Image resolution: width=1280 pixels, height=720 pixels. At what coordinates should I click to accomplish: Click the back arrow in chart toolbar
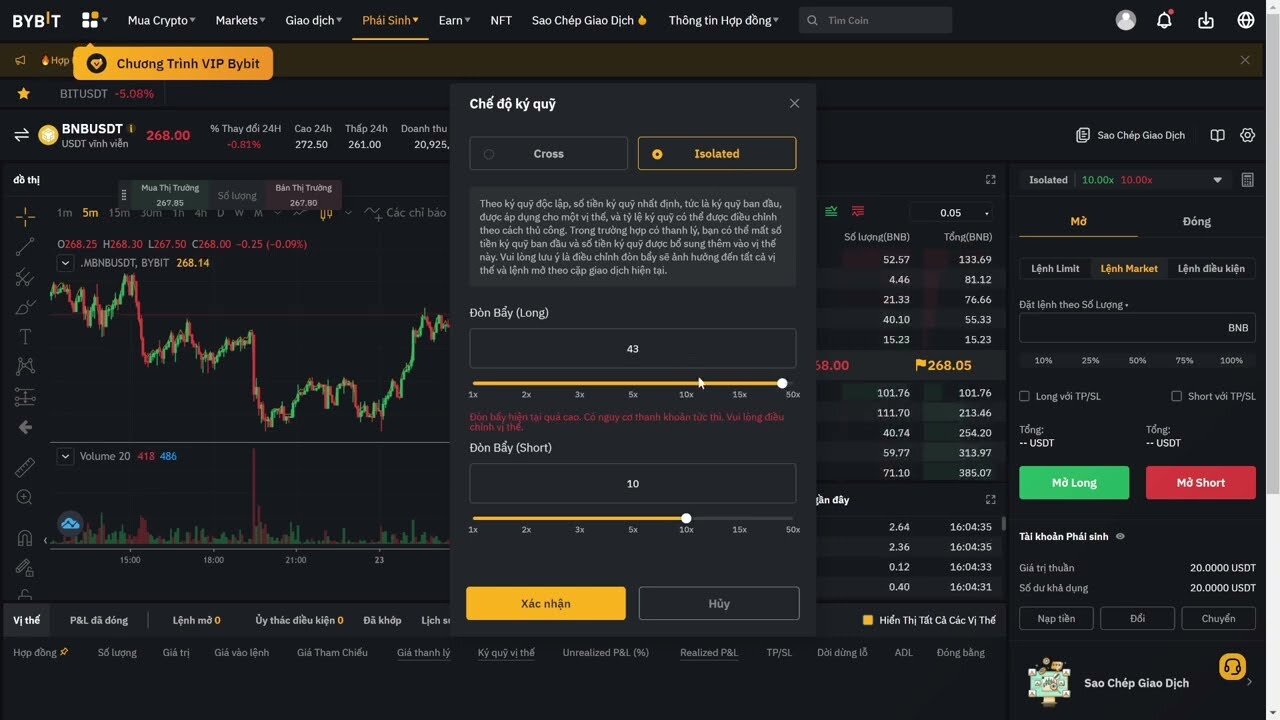25,427
